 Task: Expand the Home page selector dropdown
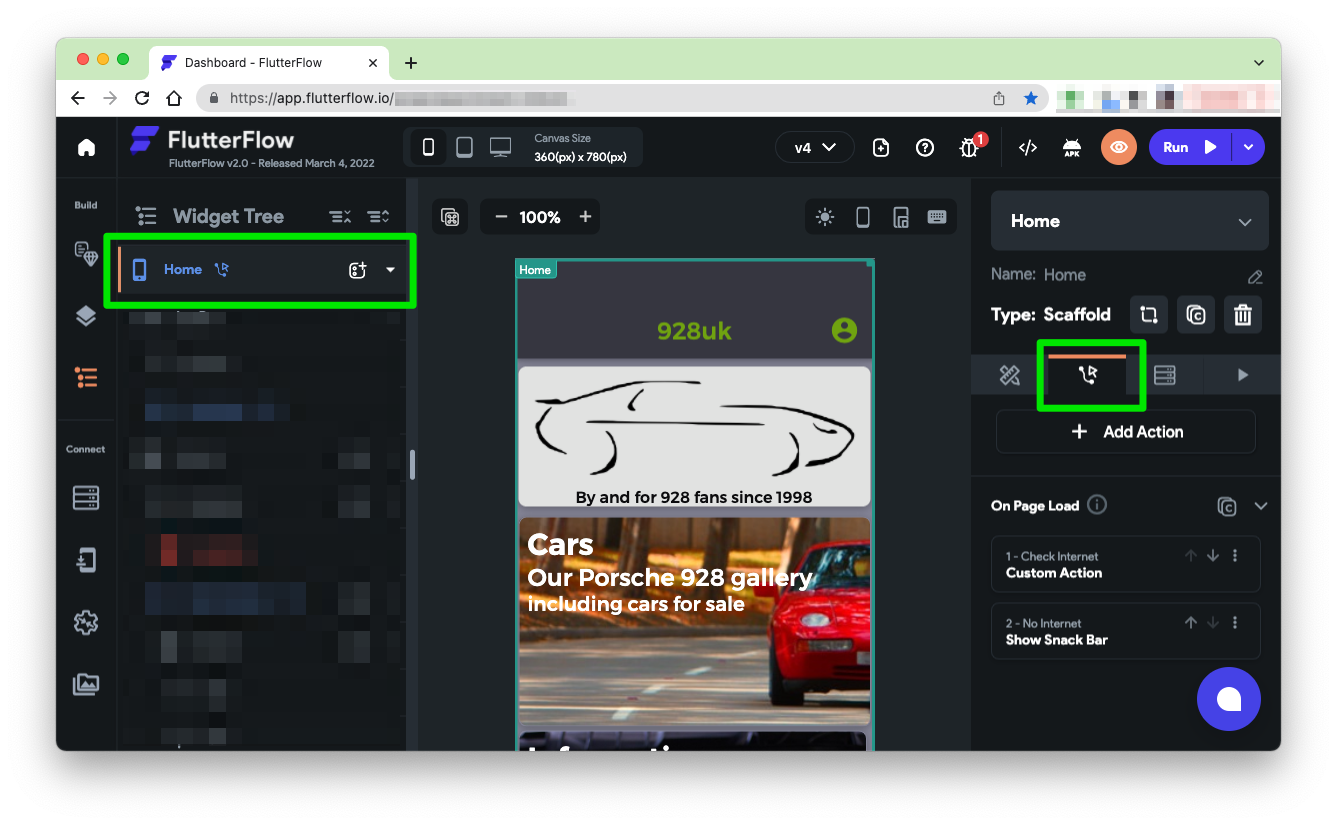pyautogui.click(x=1244, y=222)
